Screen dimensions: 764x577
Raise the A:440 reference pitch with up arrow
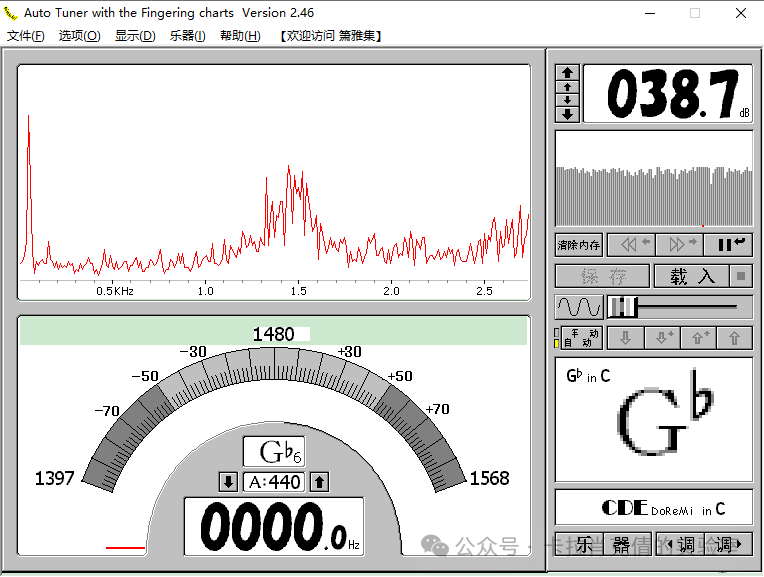320,482
